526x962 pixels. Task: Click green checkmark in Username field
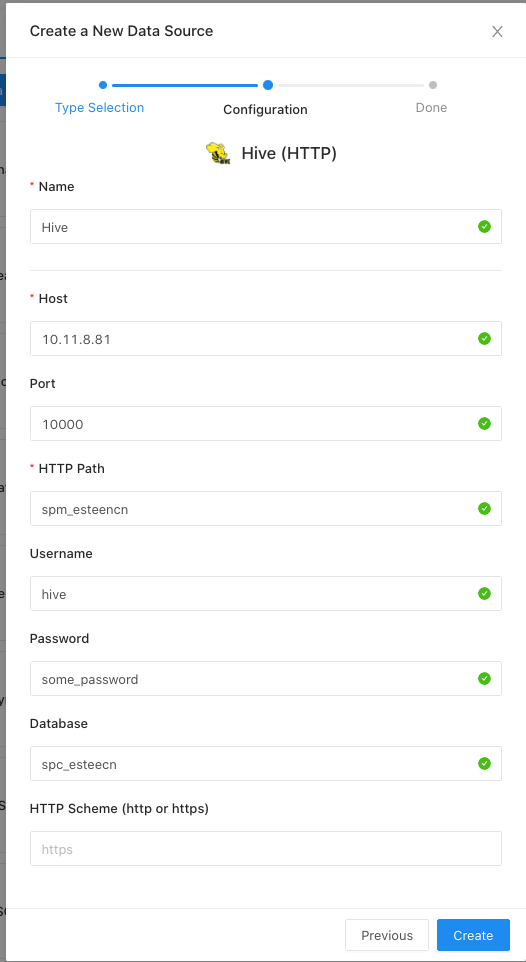pyautogui.click(x=484, y=594)
